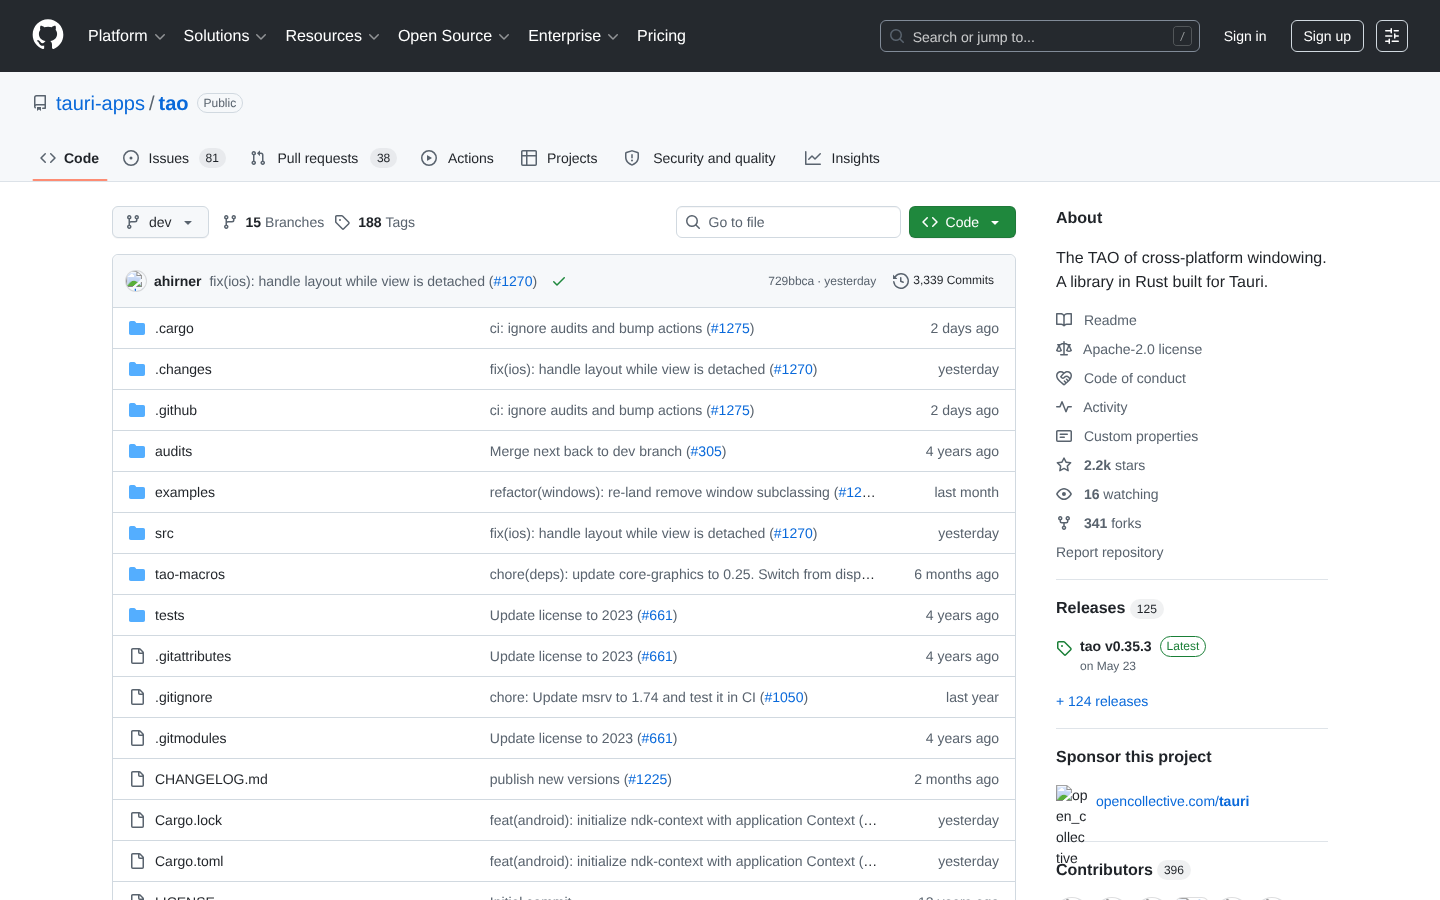Click the audits folder icon

pyautogui.click(x=137, y=451)
